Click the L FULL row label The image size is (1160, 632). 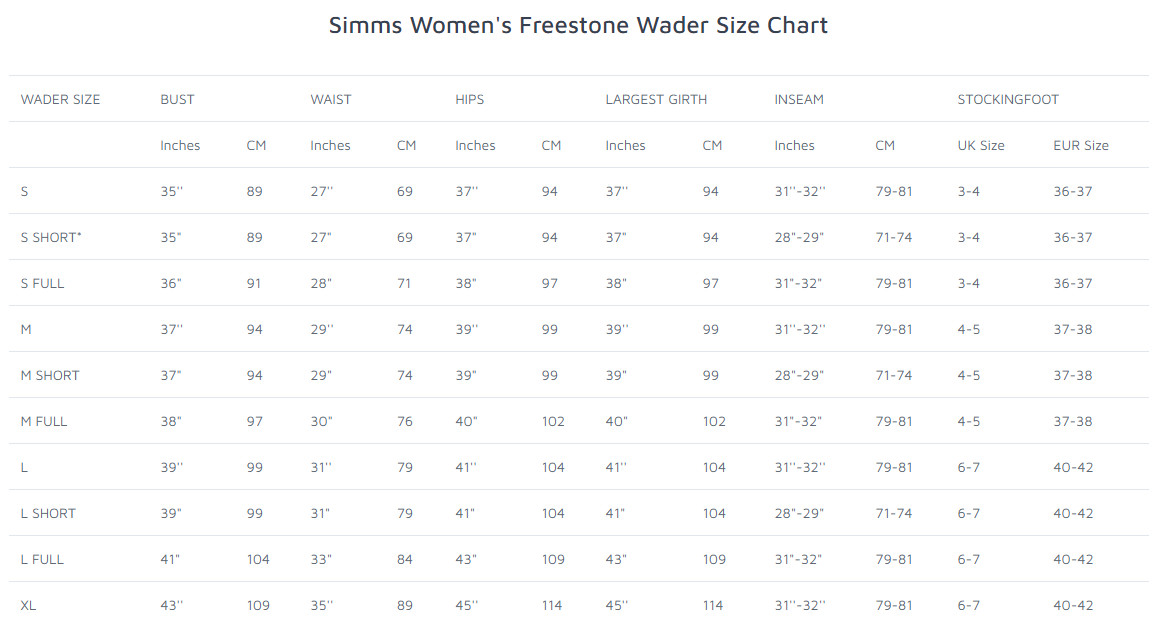42,559
